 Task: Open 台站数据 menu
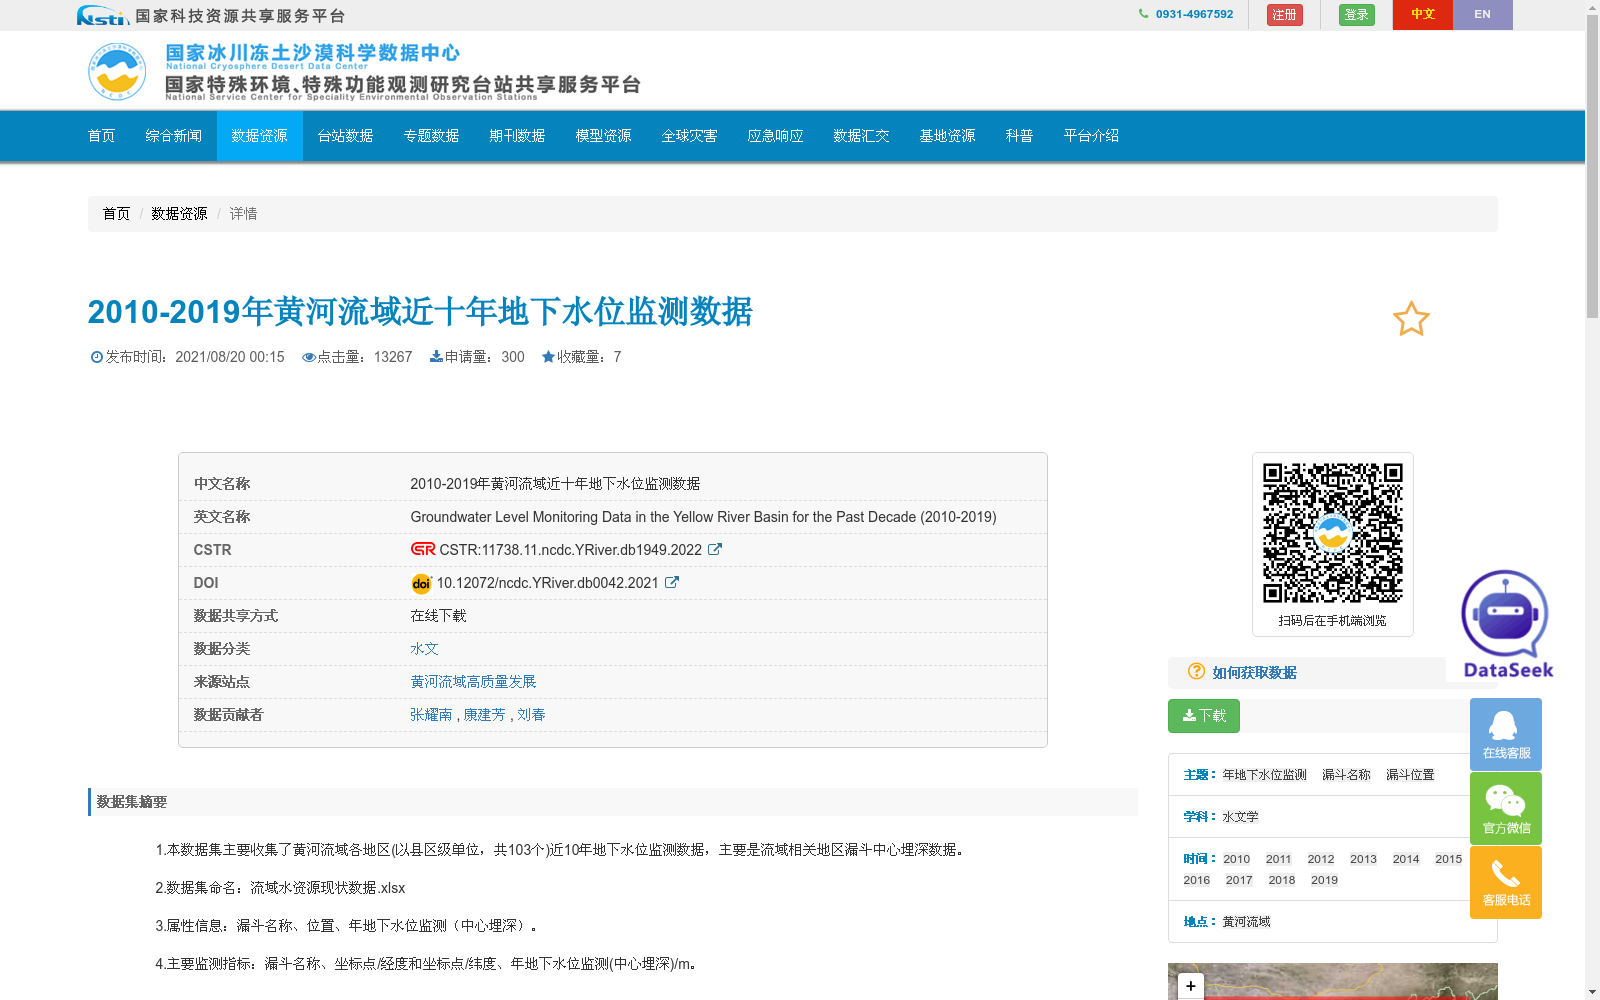click(346, 136)
